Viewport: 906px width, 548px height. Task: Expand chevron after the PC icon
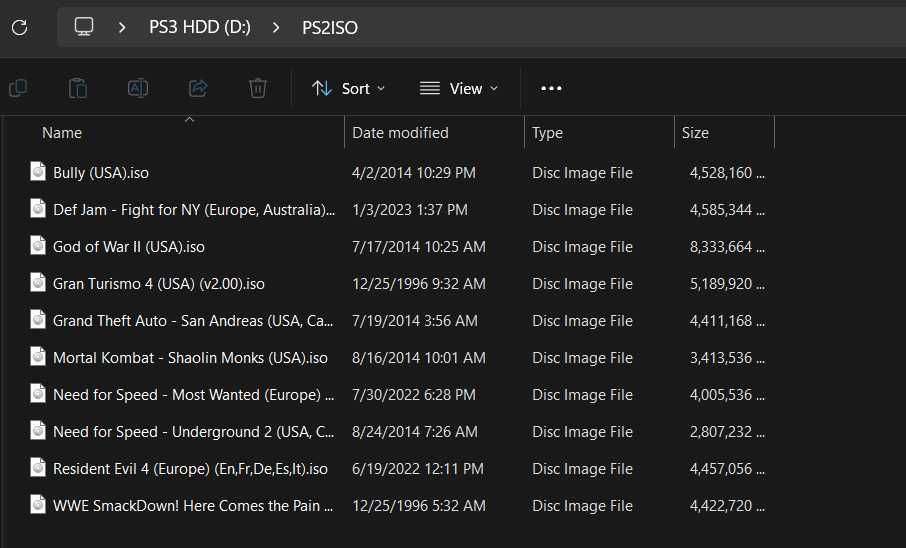click(121, 27)
